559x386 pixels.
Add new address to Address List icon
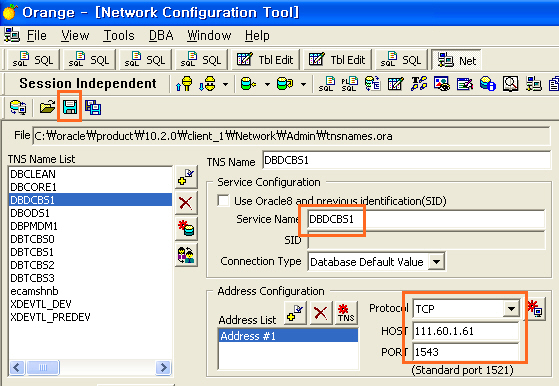tap(295, 313)
